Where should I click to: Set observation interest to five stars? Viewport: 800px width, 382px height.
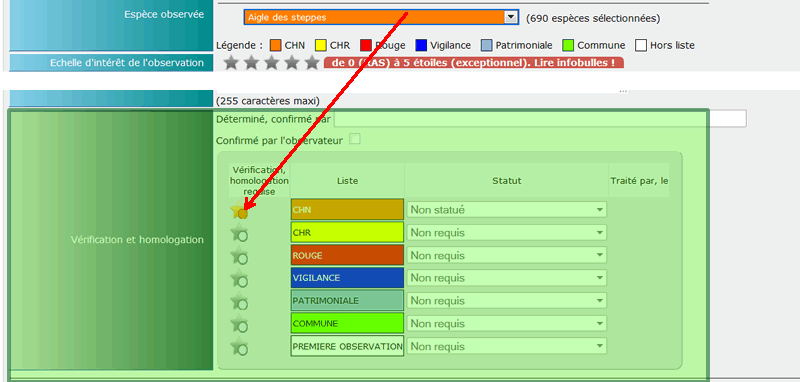tap(311, 63)
